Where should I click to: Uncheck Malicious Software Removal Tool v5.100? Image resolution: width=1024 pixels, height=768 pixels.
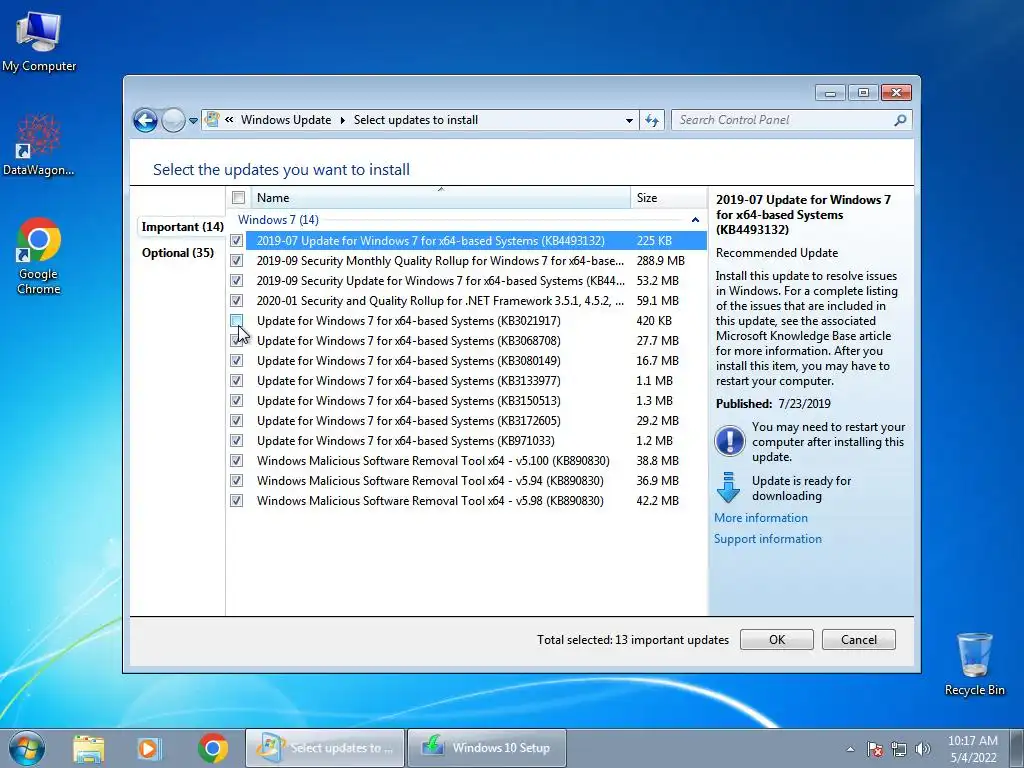(x=237, y=461)
